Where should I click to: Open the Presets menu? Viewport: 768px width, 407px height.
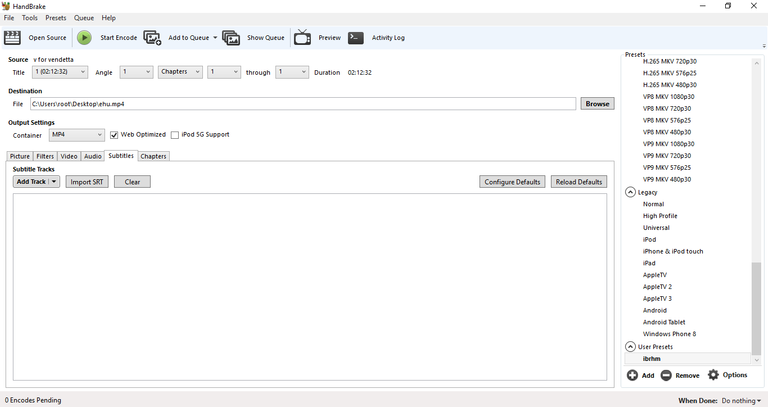pyautogui.click(x=56, y=18)
